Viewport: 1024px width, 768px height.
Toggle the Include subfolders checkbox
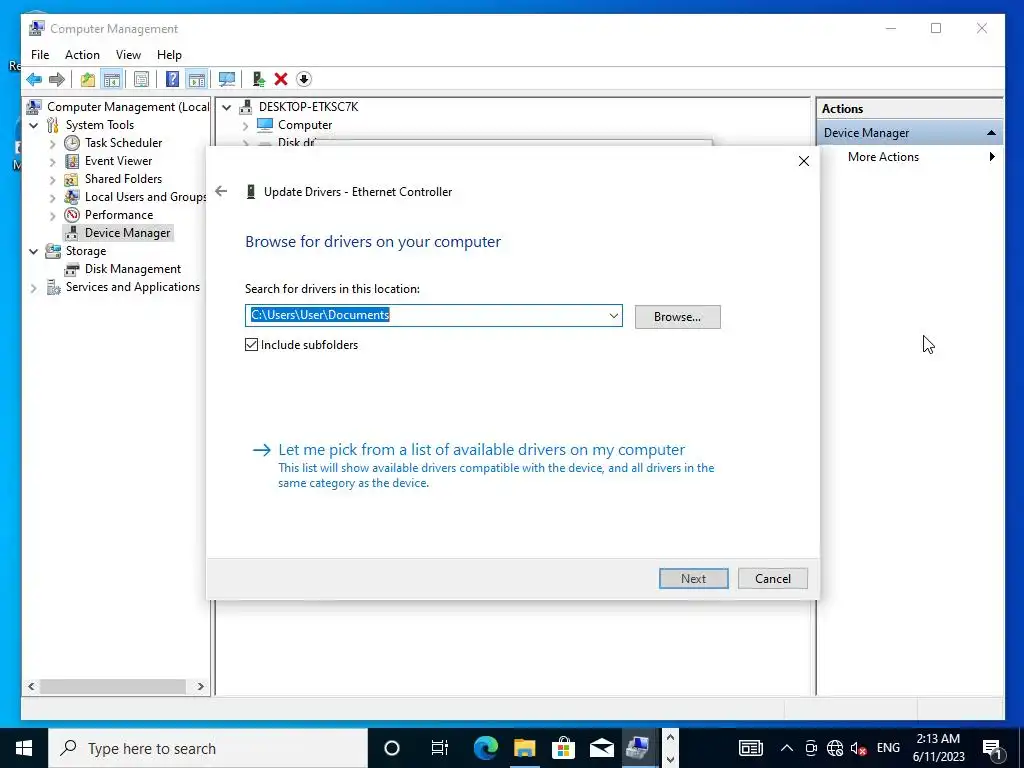[251, 345]
